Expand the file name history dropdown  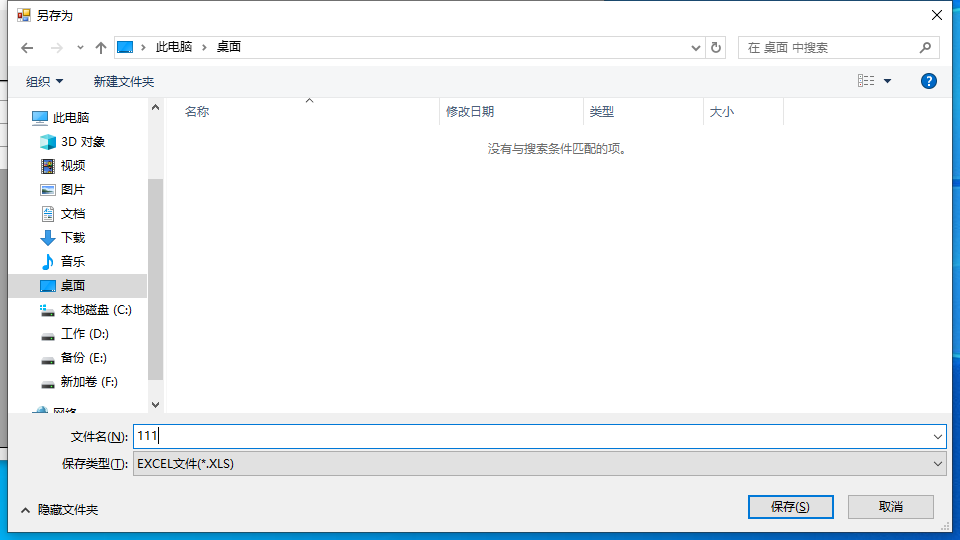pos(937,437)
